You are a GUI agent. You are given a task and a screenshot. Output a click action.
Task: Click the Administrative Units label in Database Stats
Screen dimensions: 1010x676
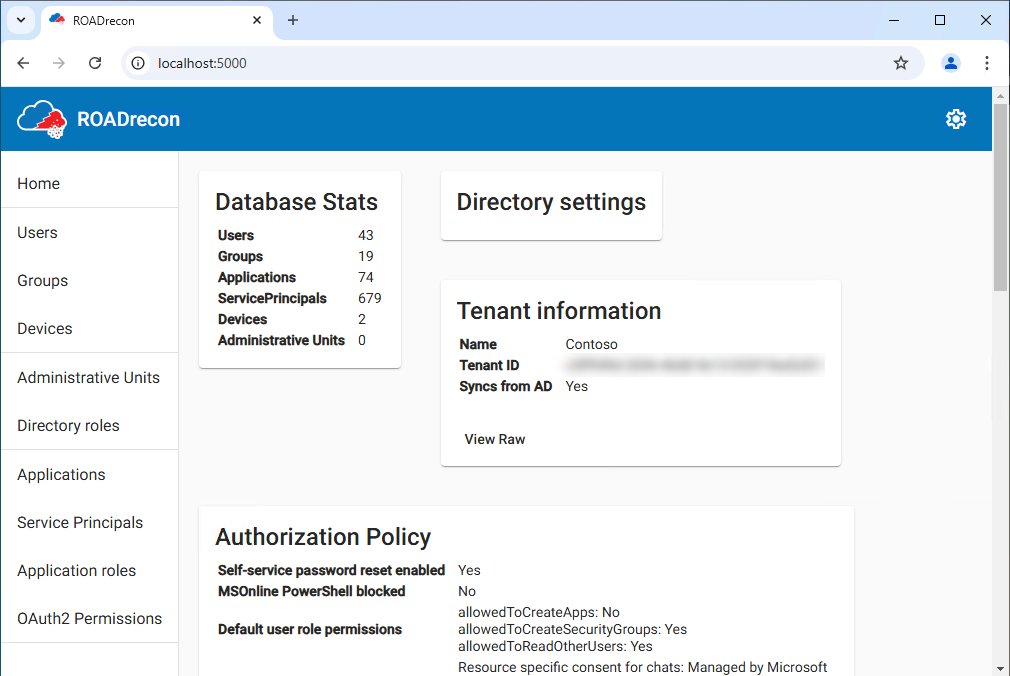281,340
